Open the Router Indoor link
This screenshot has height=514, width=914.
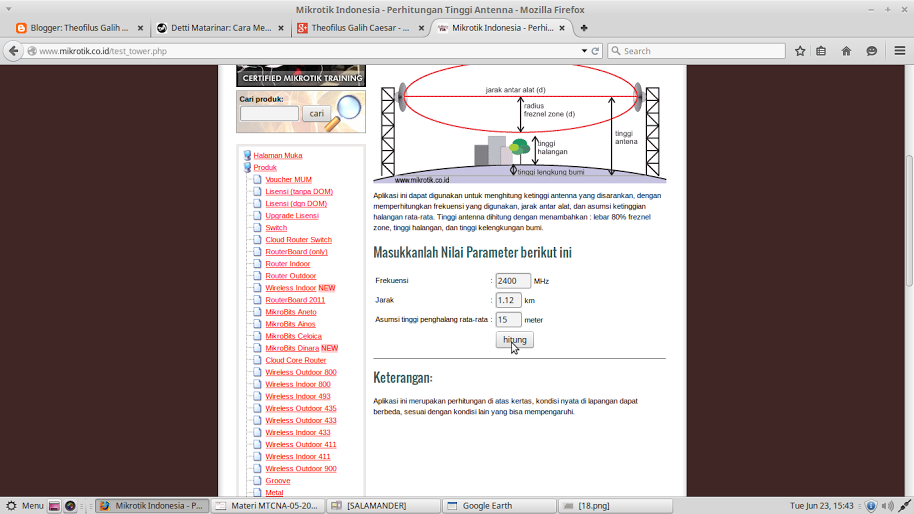pos(287,264)
